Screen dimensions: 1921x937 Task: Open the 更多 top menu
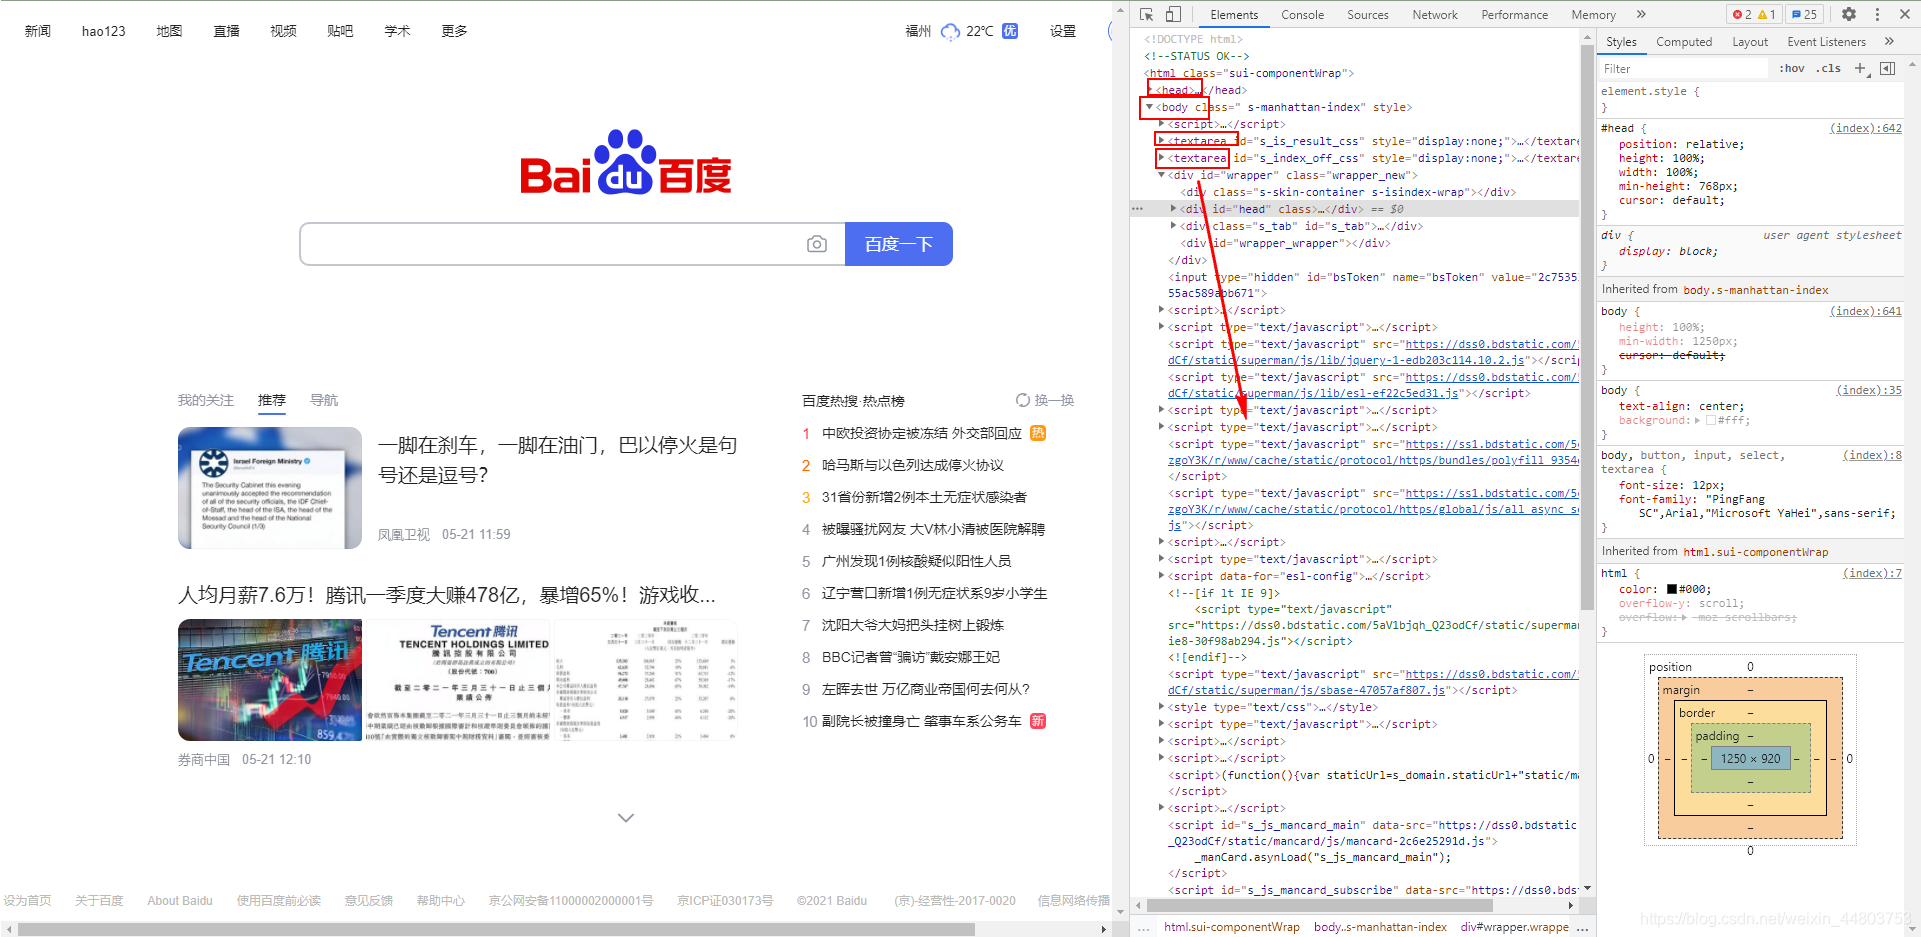455,31
